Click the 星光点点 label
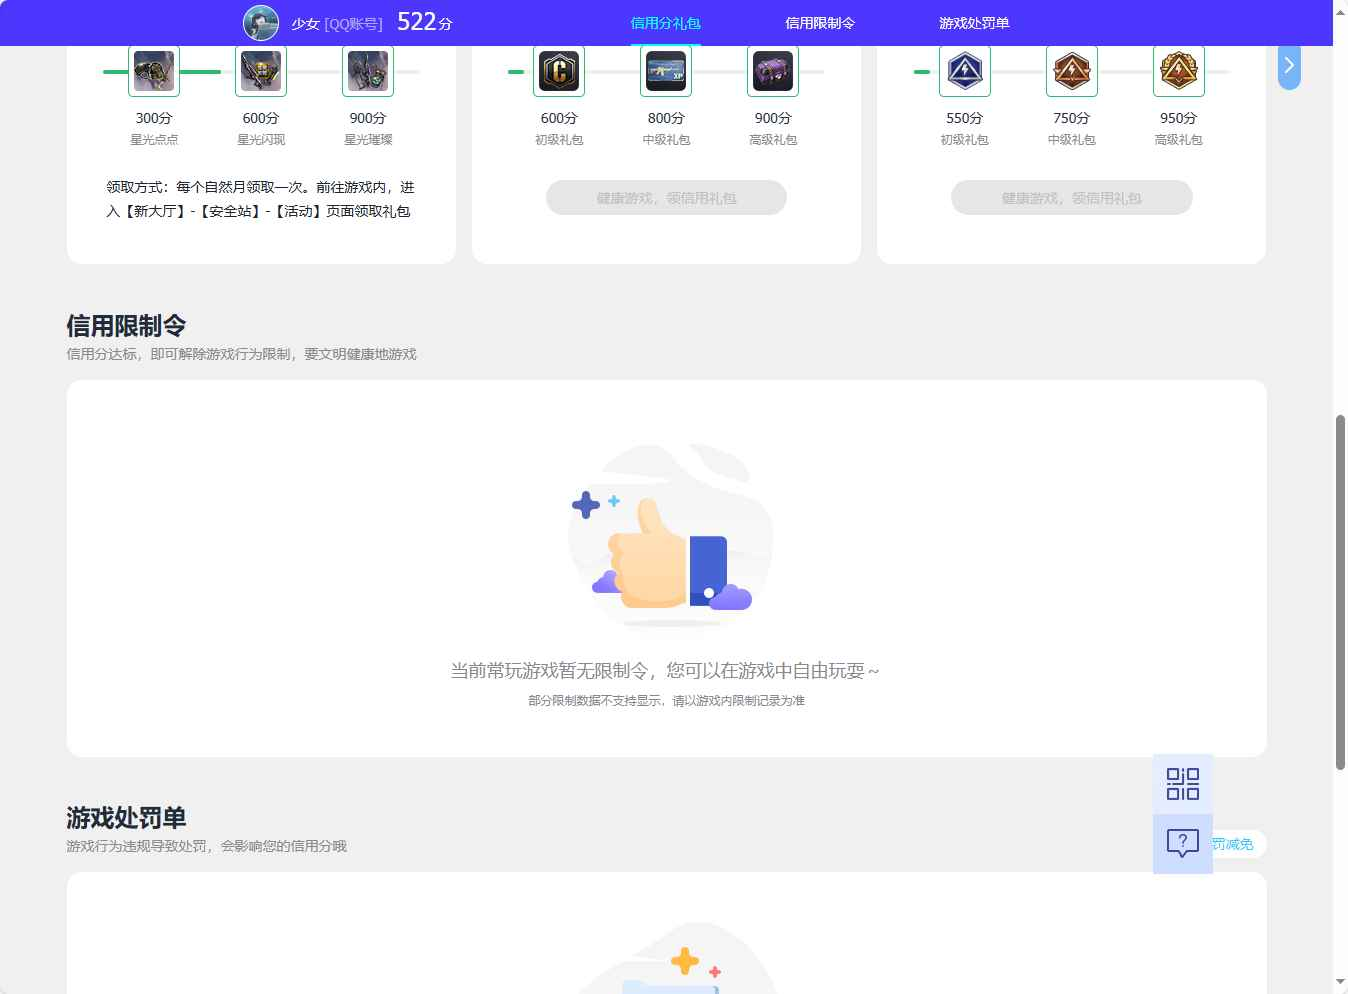Viewport: 1348px width, 994px height. tap(154, 140)
